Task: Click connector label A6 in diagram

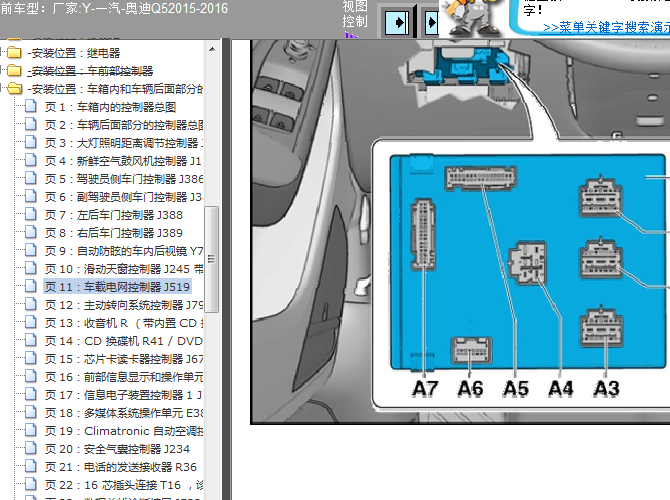Action: coord(470,388)
